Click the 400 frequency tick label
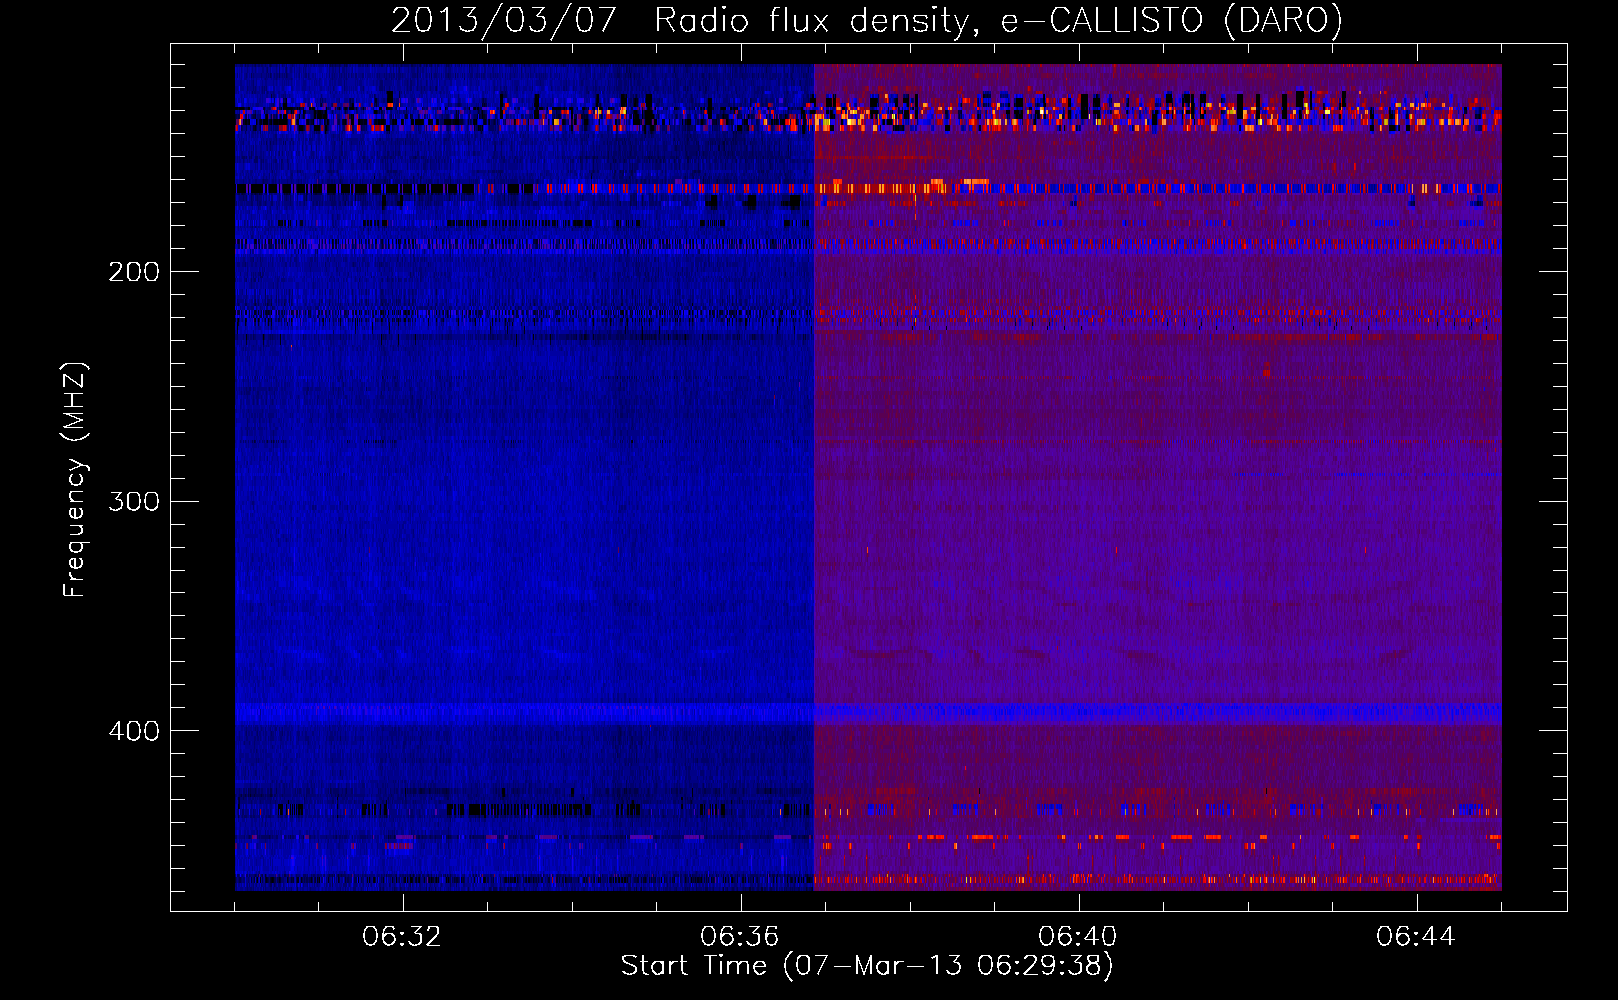 click(134, 731)
